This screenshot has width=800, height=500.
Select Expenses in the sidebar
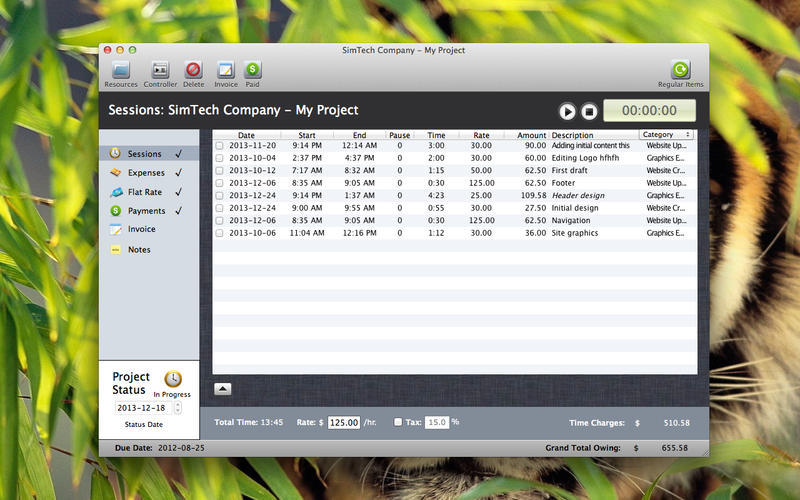tap(146, 173)
